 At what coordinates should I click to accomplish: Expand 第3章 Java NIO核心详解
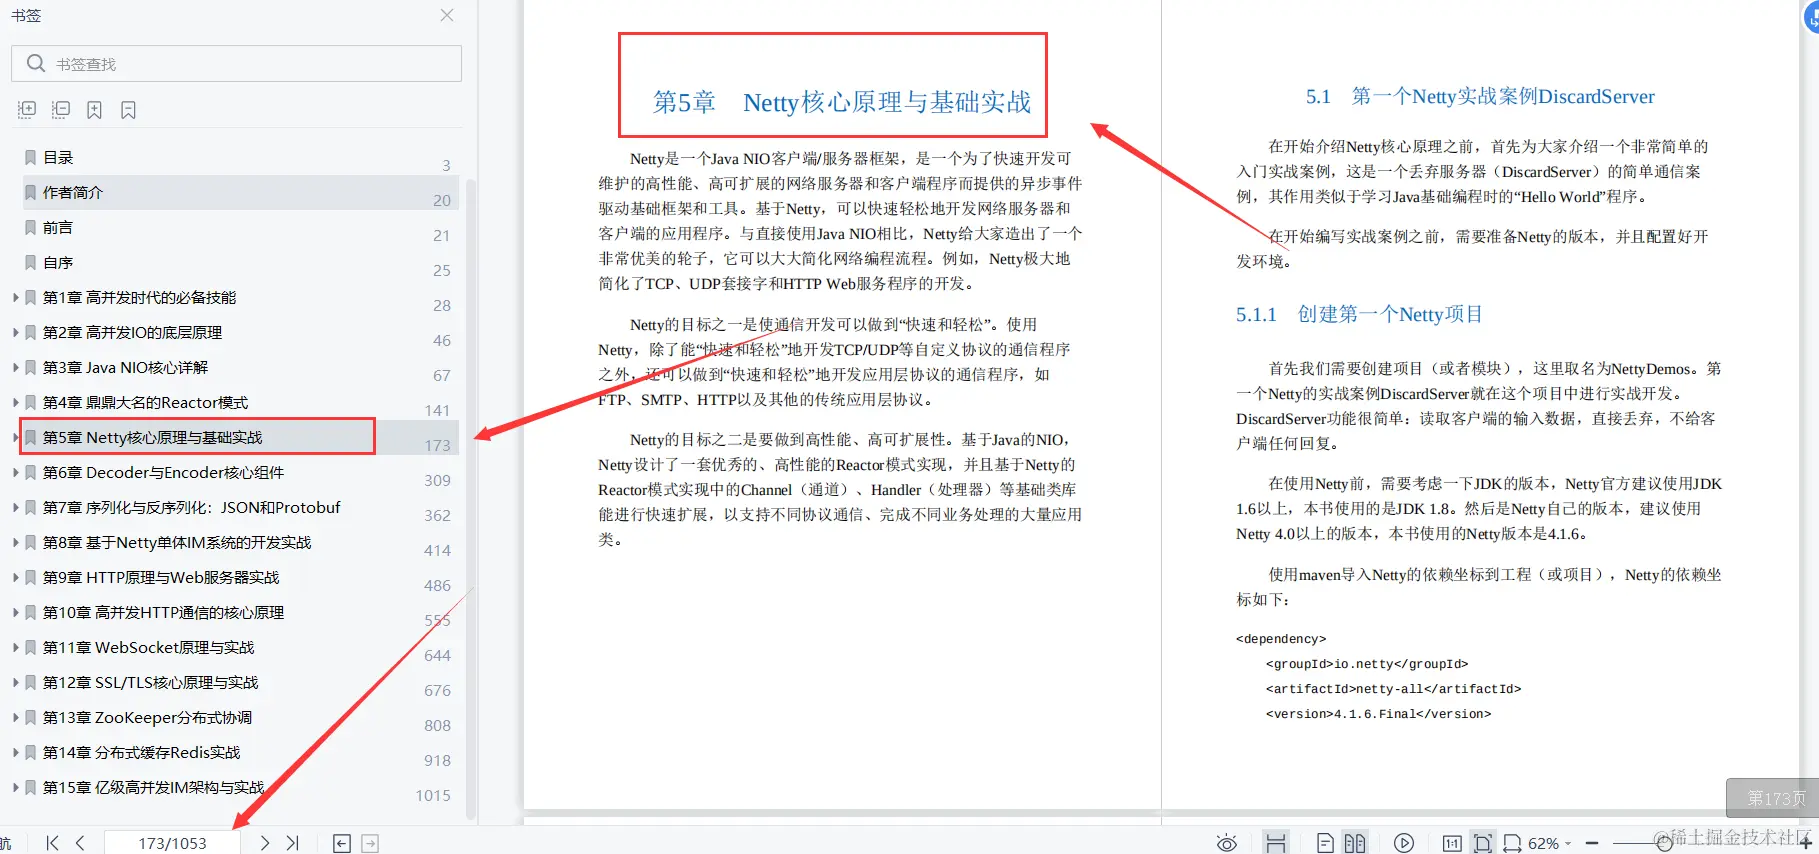[15, 367]
